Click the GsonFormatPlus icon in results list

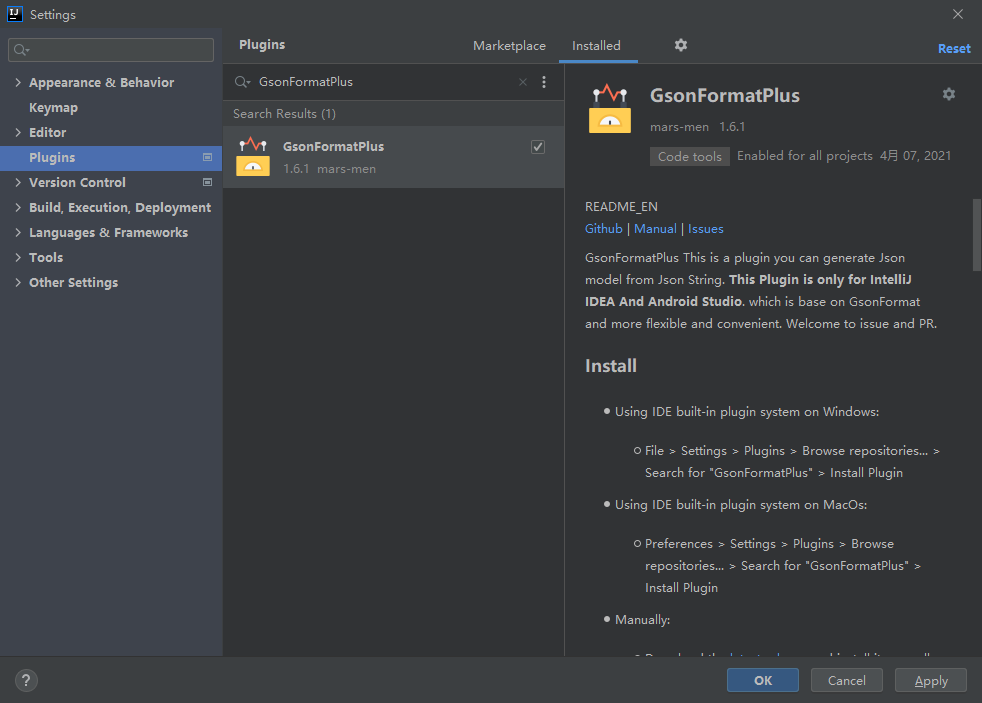tap(253, 157)
